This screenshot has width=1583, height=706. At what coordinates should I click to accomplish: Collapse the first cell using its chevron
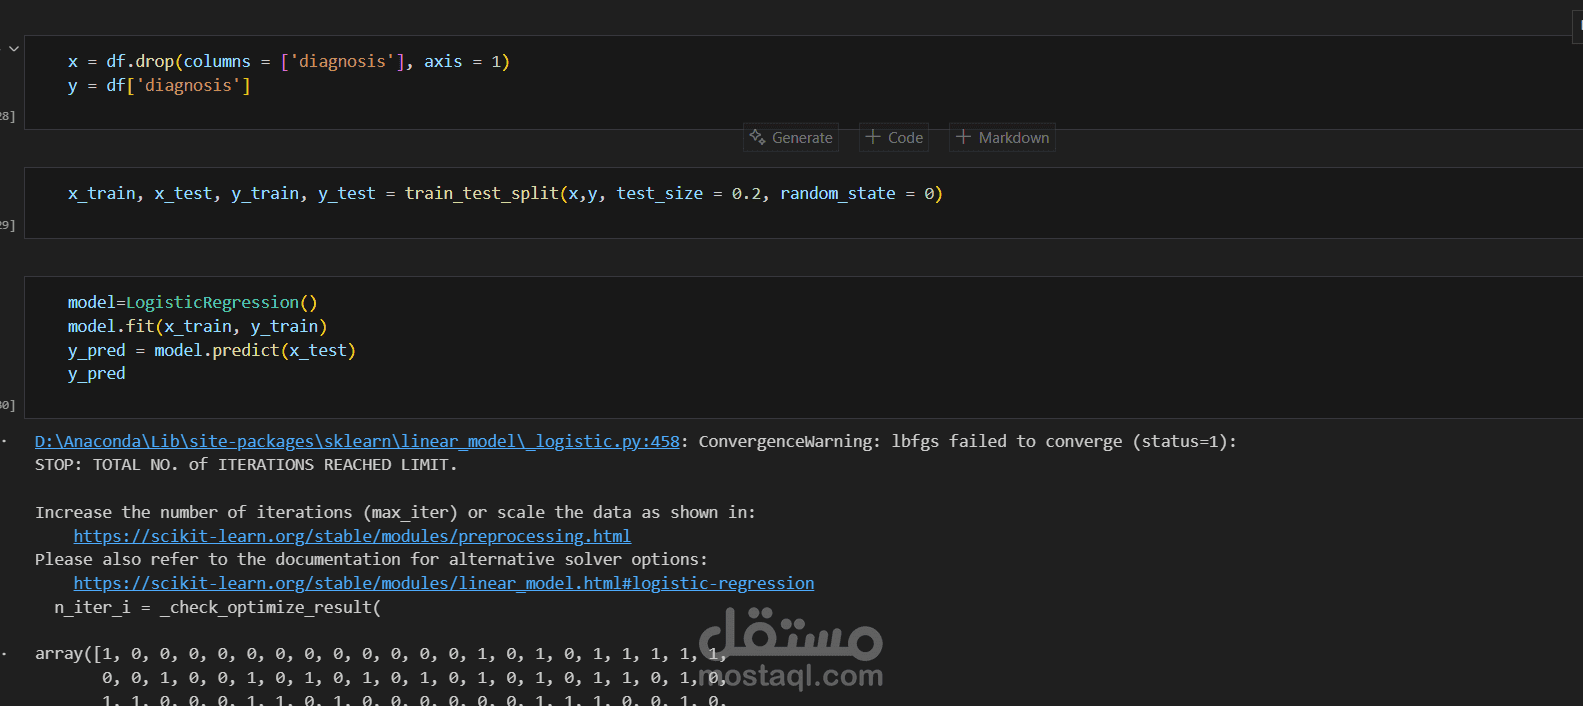tap(14, 48)
